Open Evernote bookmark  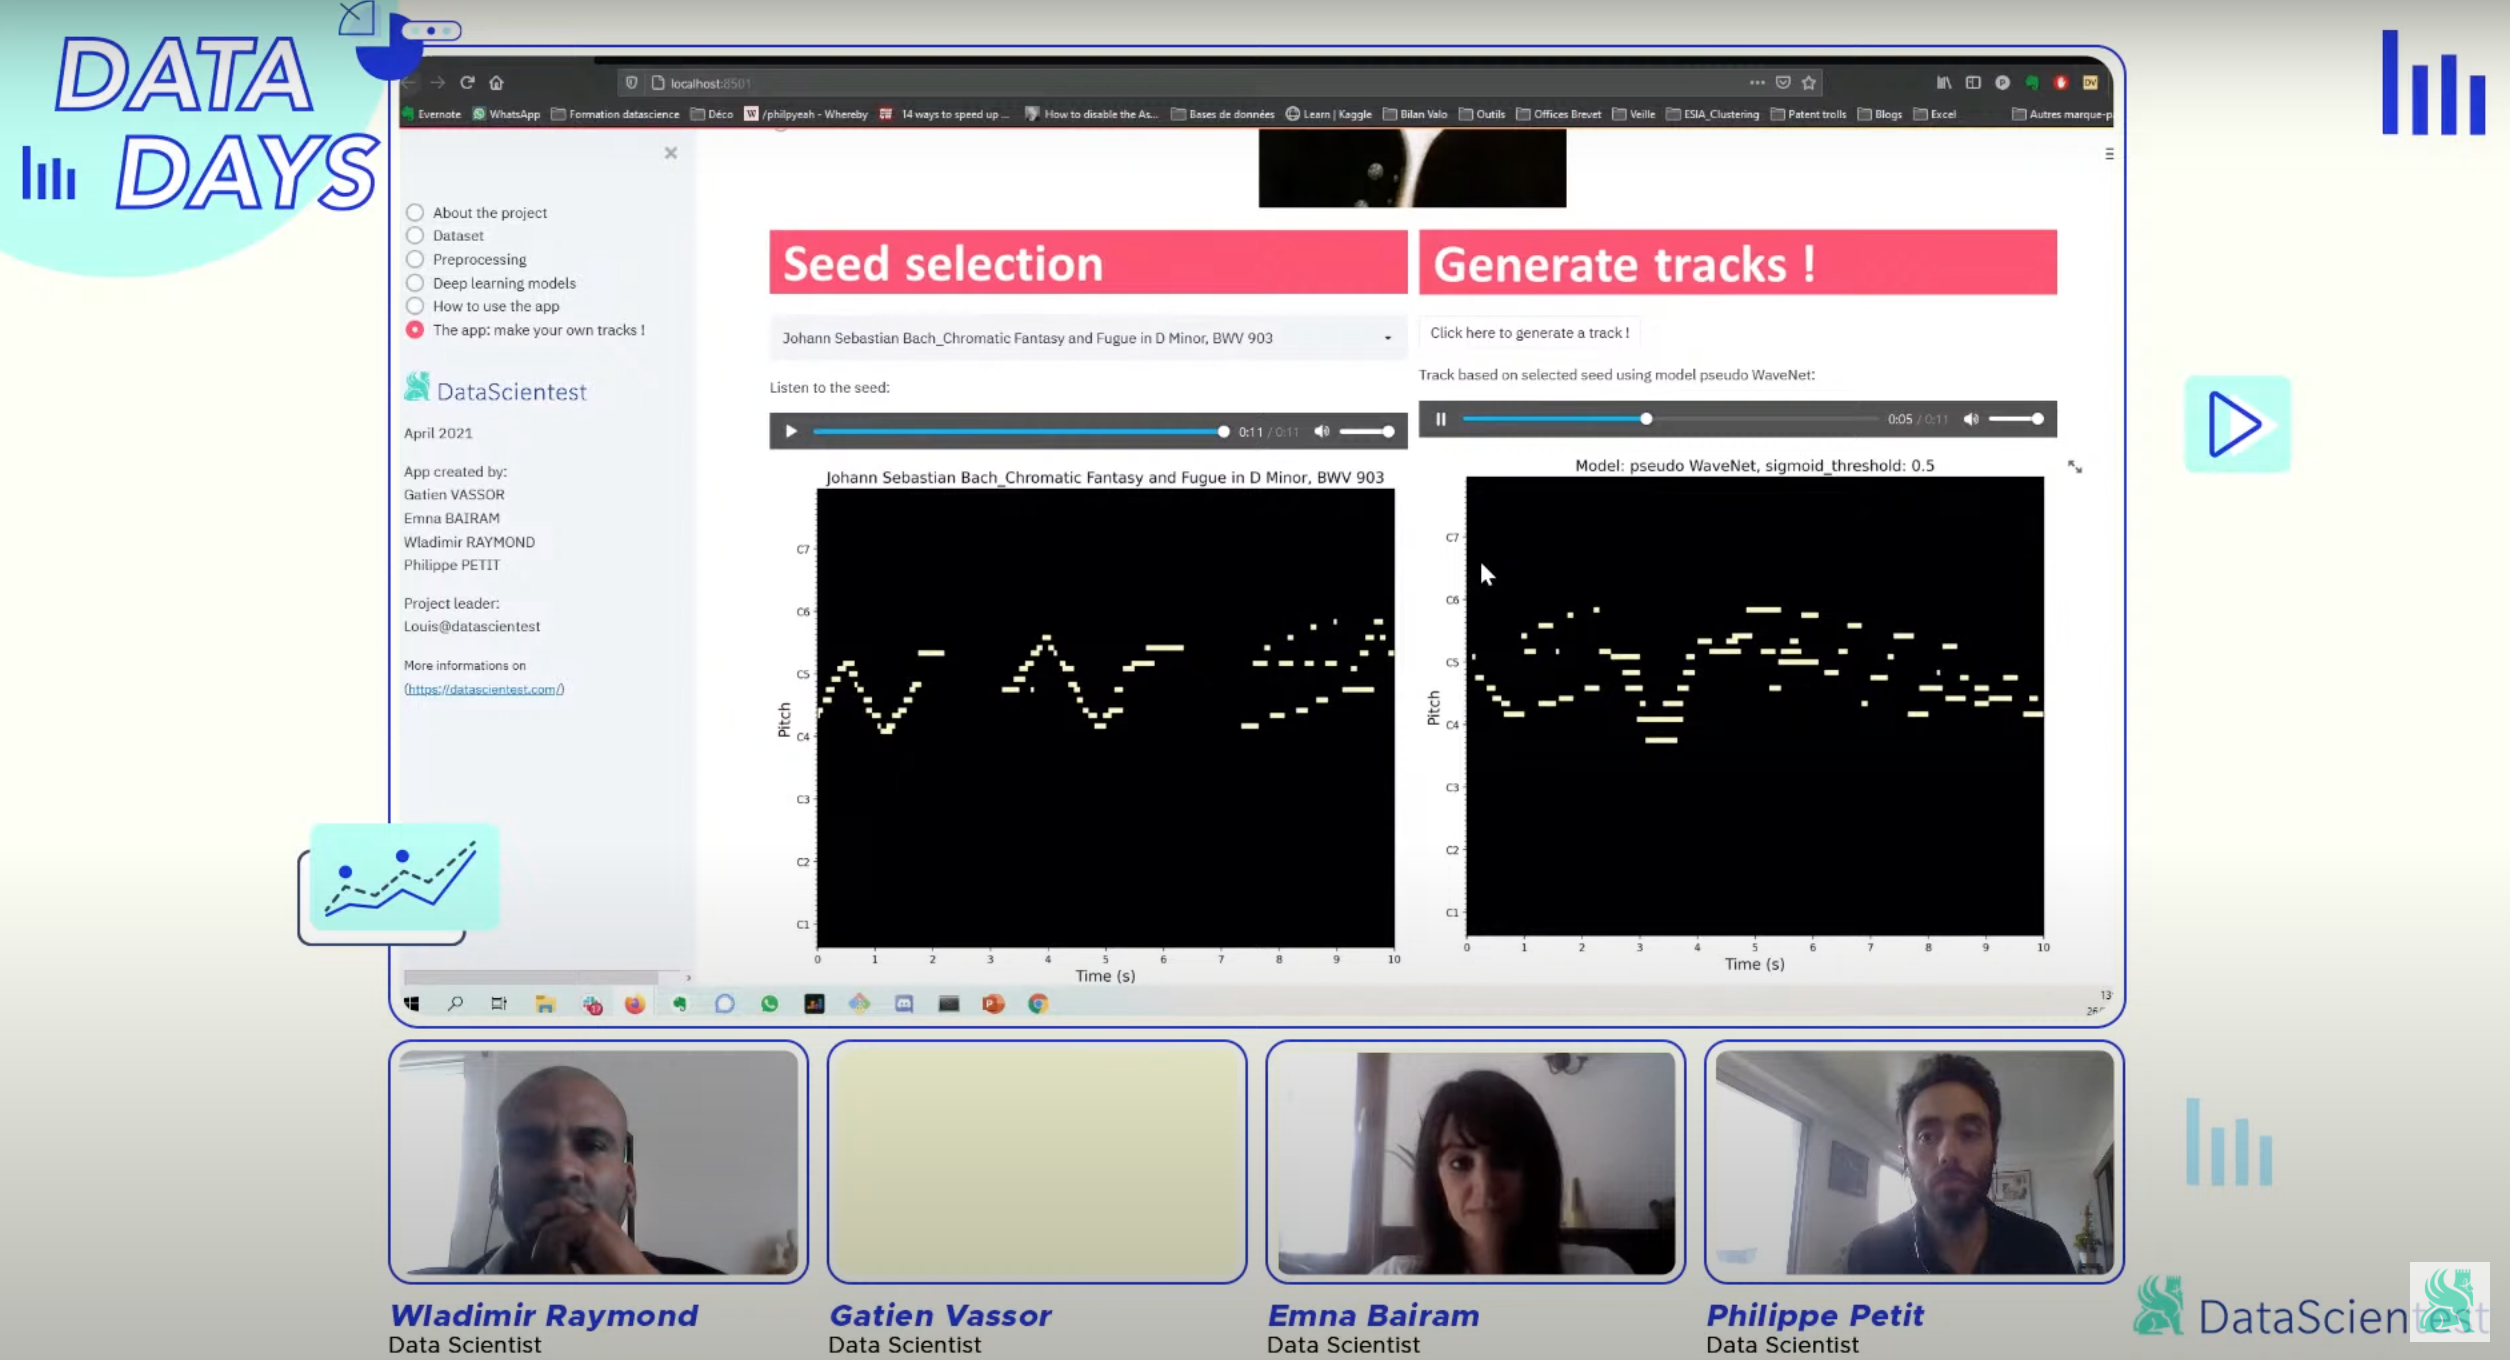coord(431,114)
